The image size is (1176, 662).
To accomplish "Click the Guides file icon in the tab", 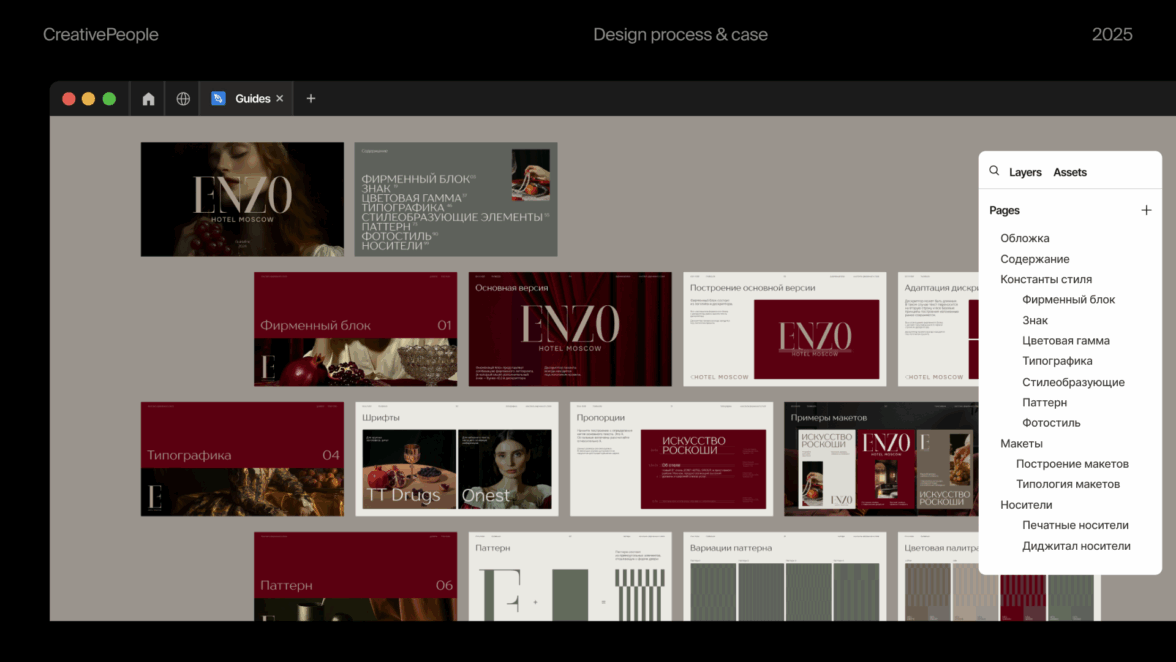I will [x=218, y=99].
